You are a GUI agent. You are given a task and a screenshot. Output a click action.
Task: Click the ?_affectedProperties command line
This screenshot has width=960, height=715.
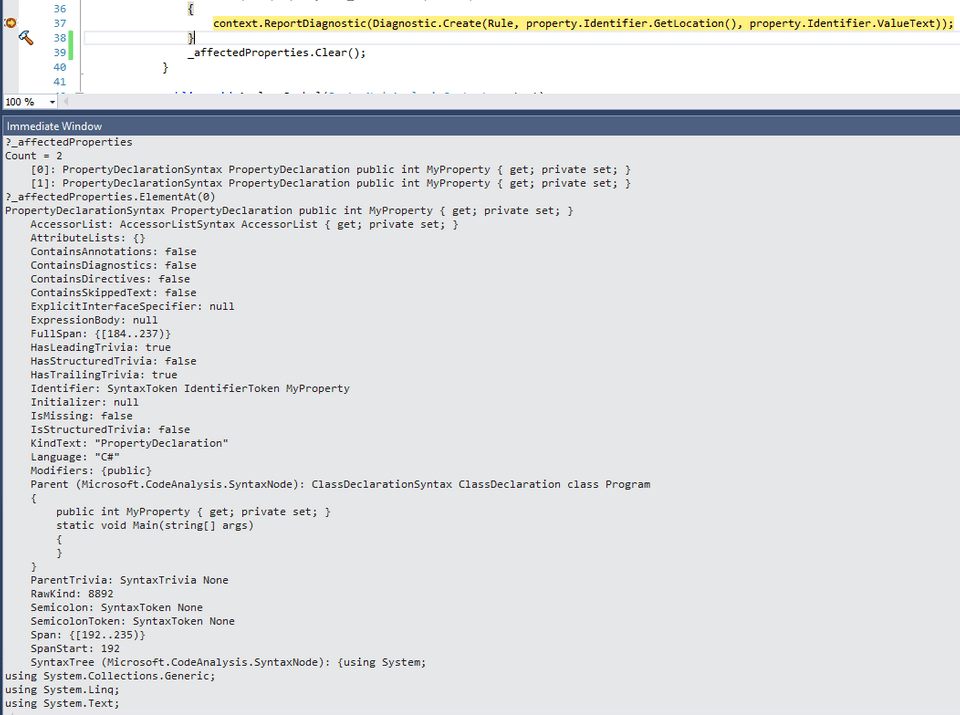69,142
